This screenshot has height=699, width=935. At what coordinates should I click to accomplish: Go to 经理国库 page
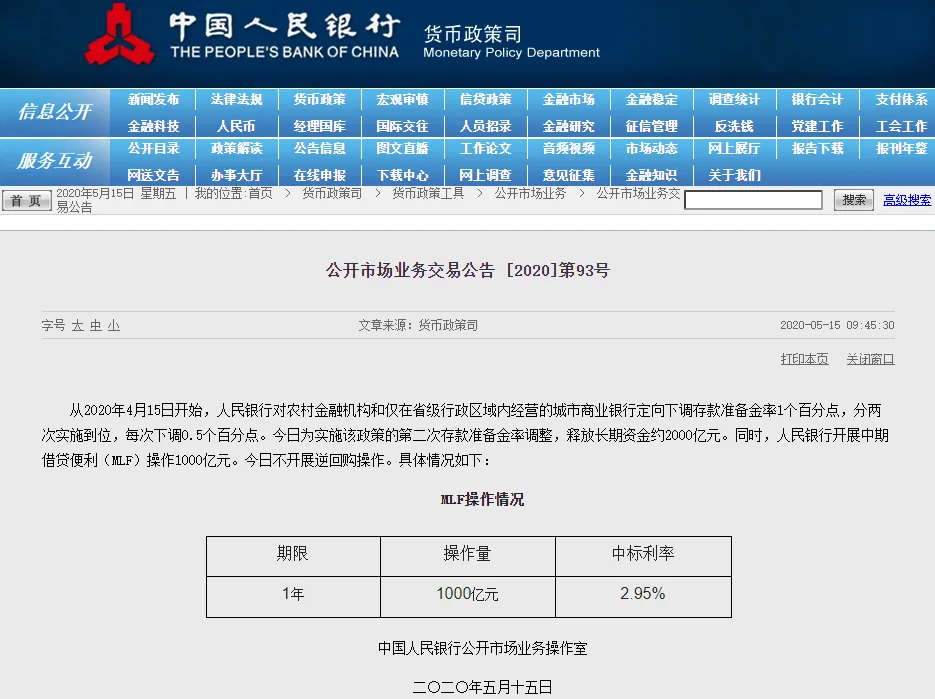(320, 126)
